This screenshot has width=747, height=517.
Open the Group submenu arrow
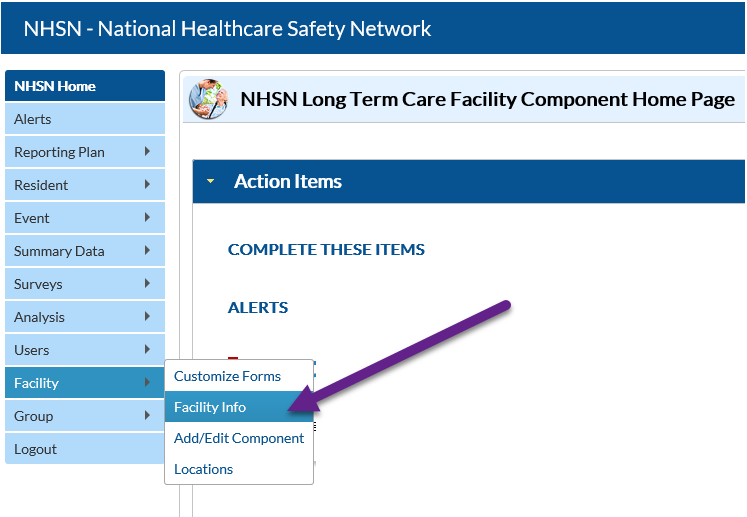[x=147, y=416]
